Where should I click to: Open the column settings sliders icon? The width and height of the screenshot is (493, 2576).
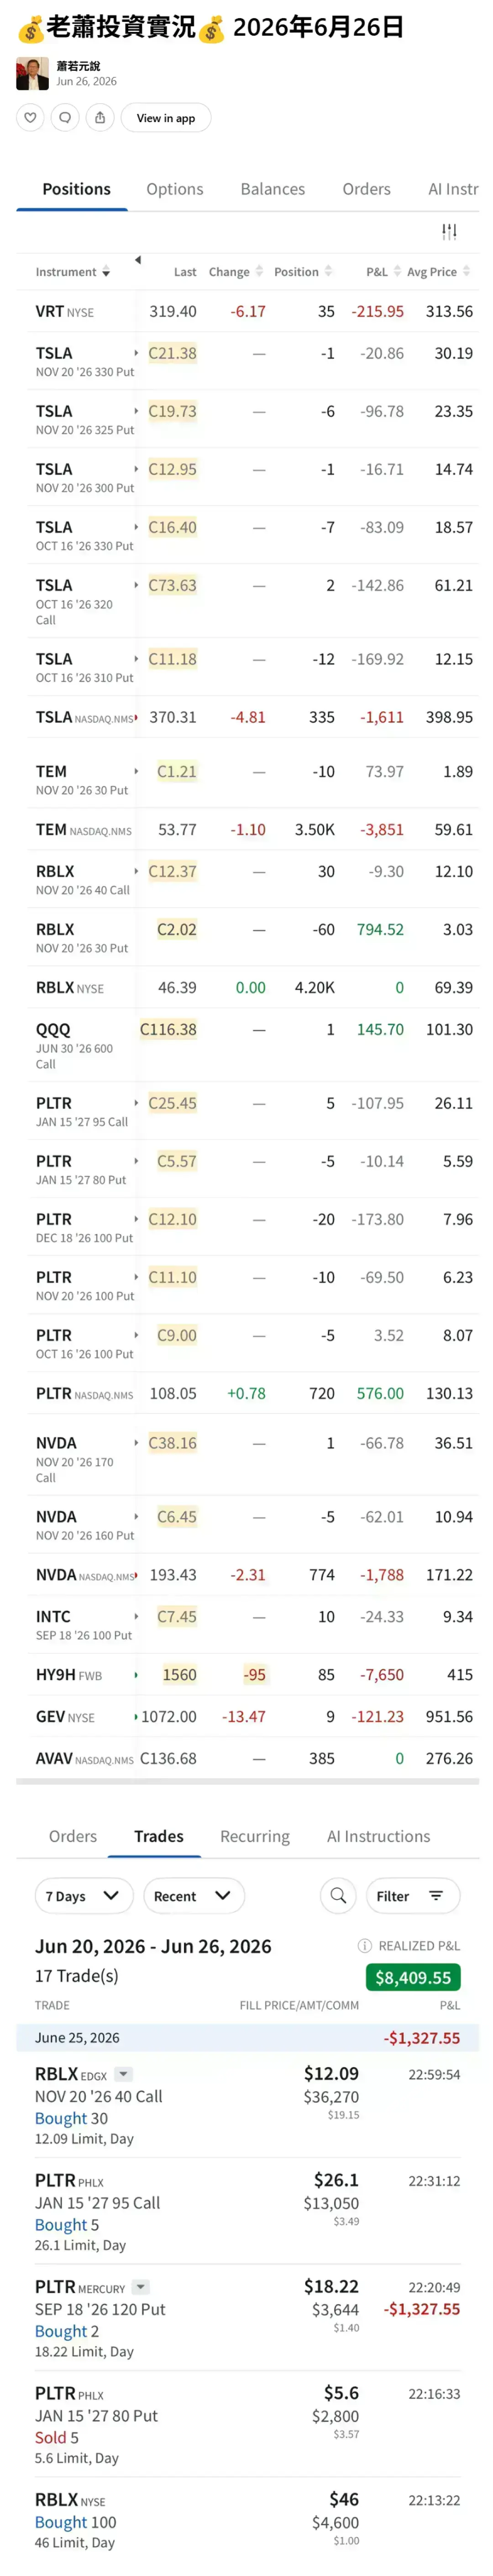[x=449, y=232]
